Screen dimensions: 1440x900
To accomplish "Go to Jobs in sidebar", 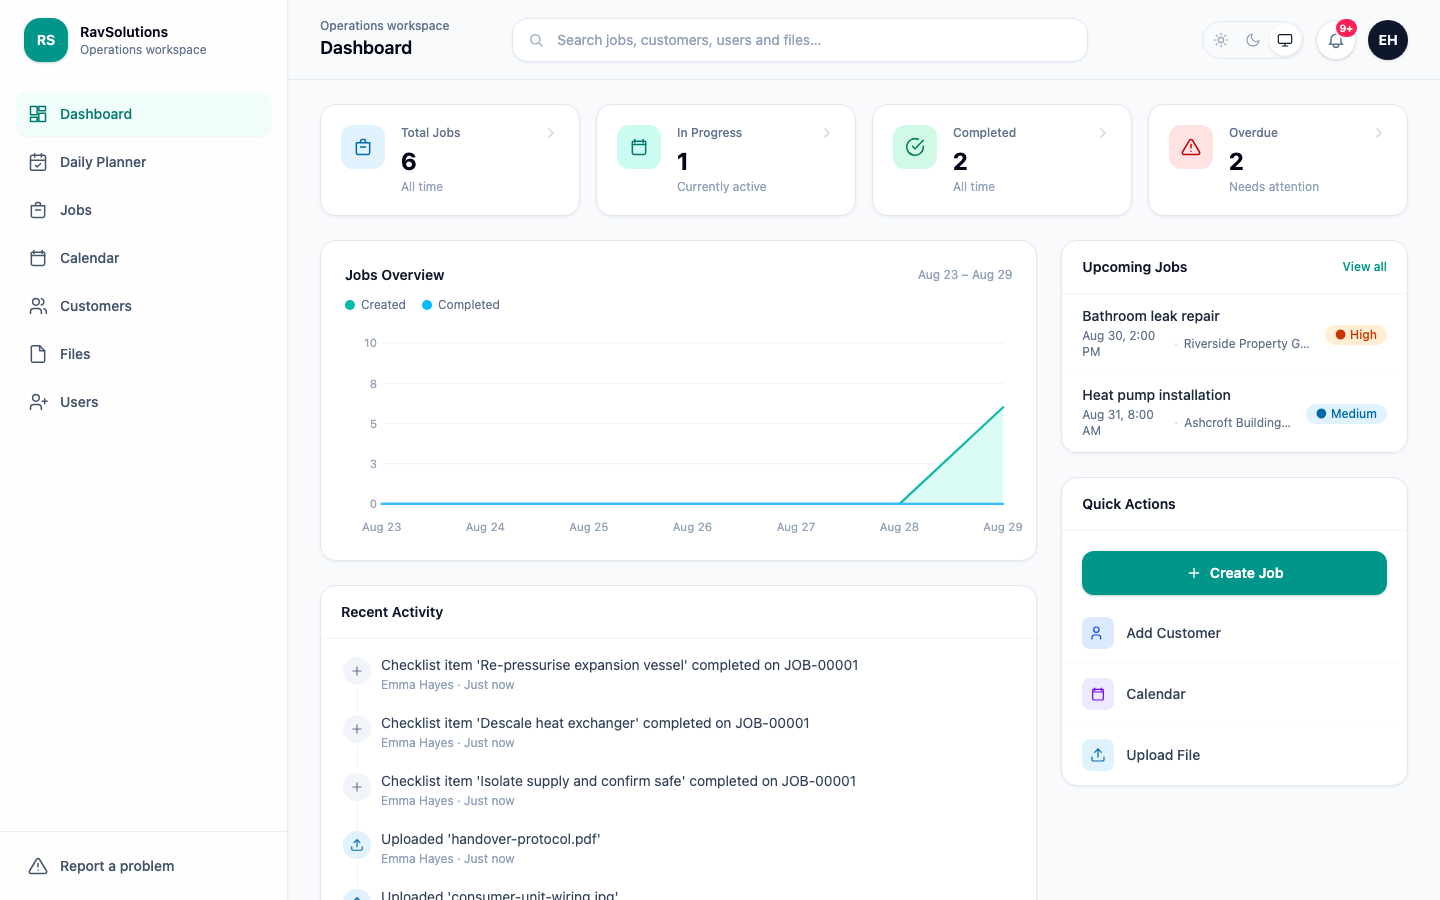I will tap(144, 210).
